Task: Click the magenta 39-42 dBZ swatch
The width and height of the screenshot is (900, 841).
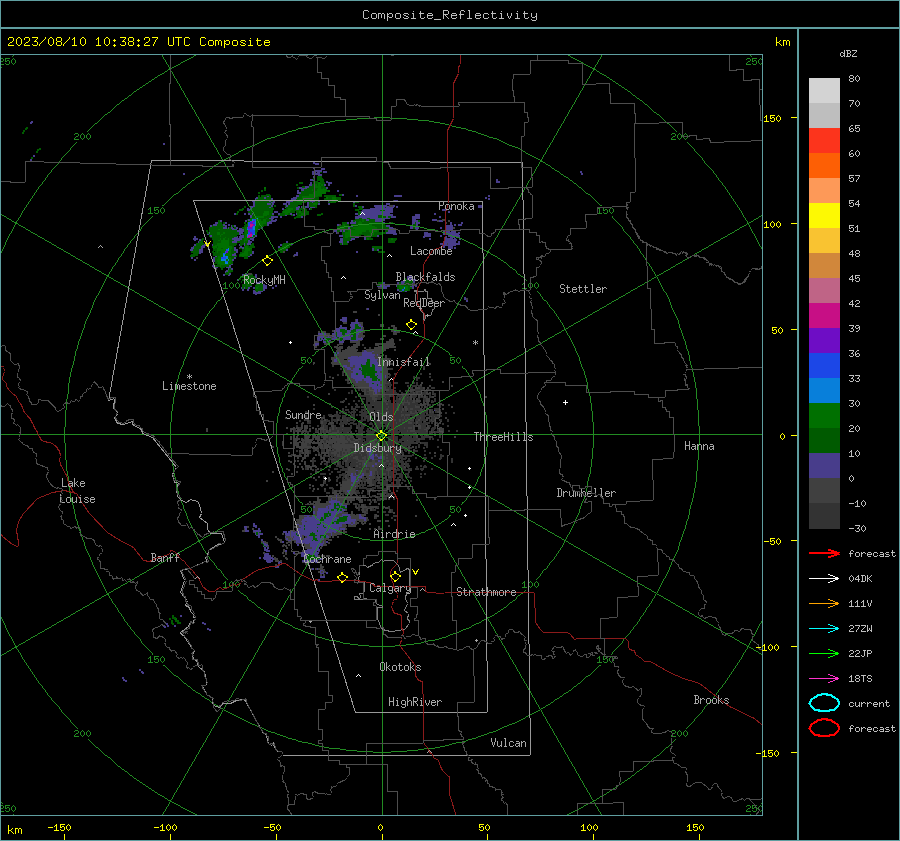Action: [824, 316]
